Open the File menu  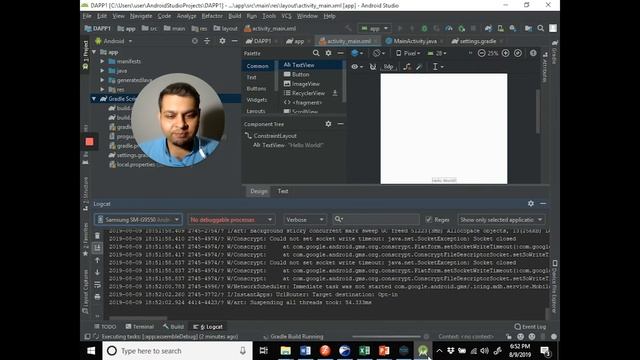click(x=87, y=16)
